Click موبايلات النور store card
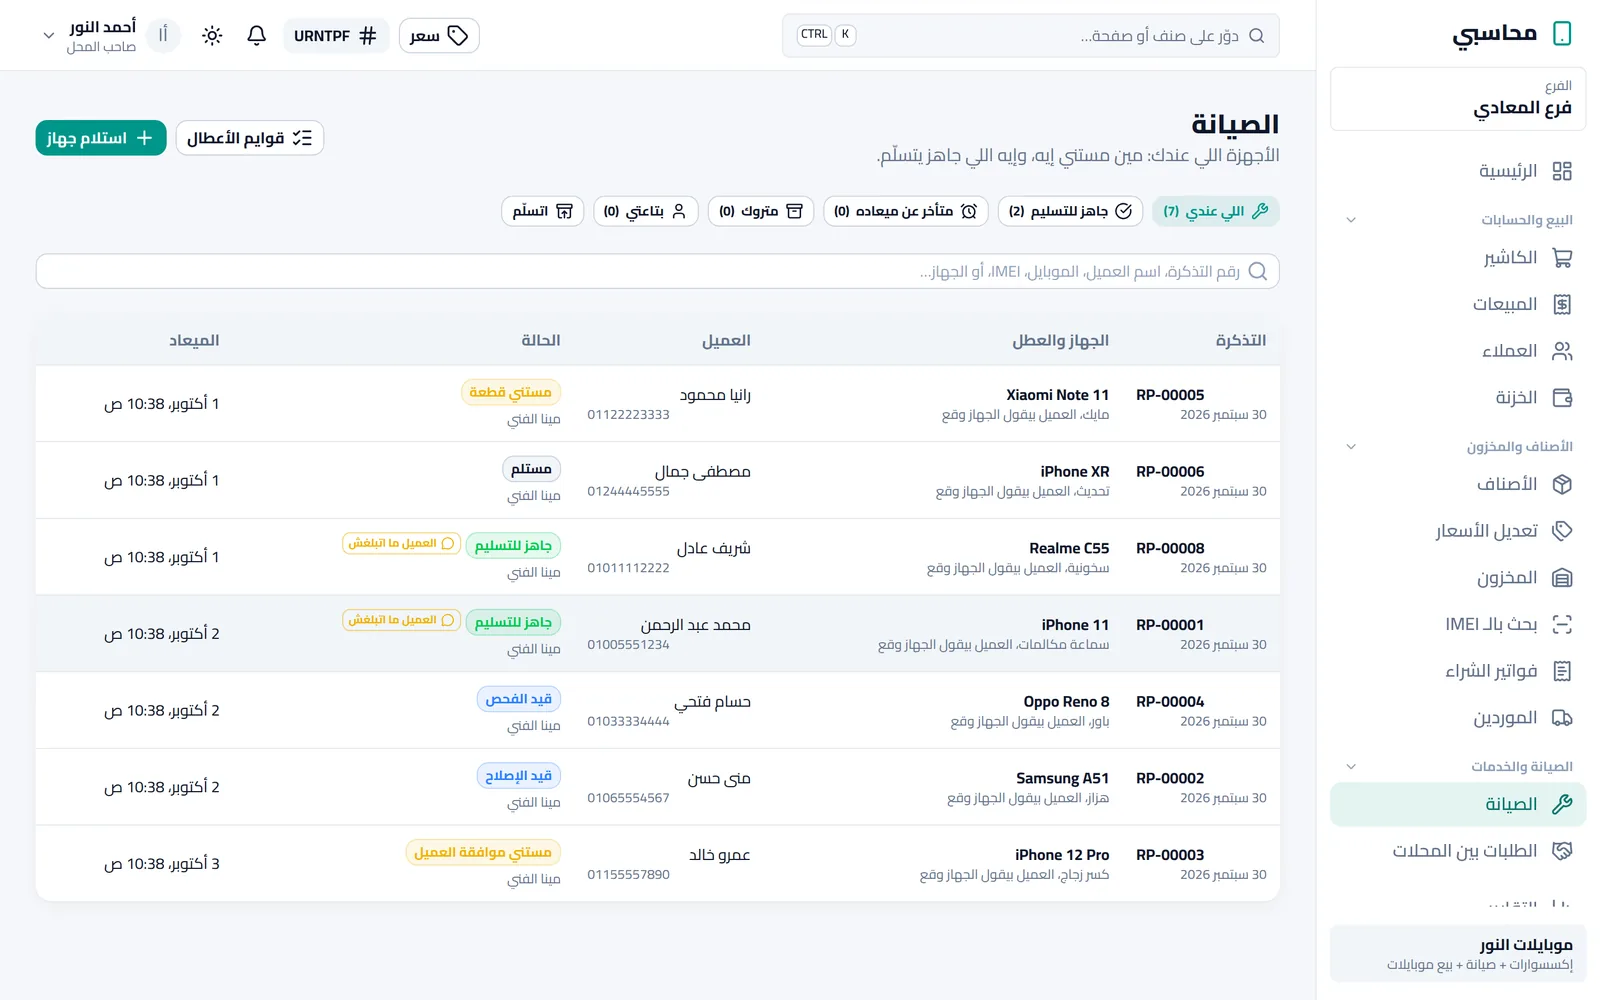Screen dimensions: 1600x1000 click(1458, 954)
